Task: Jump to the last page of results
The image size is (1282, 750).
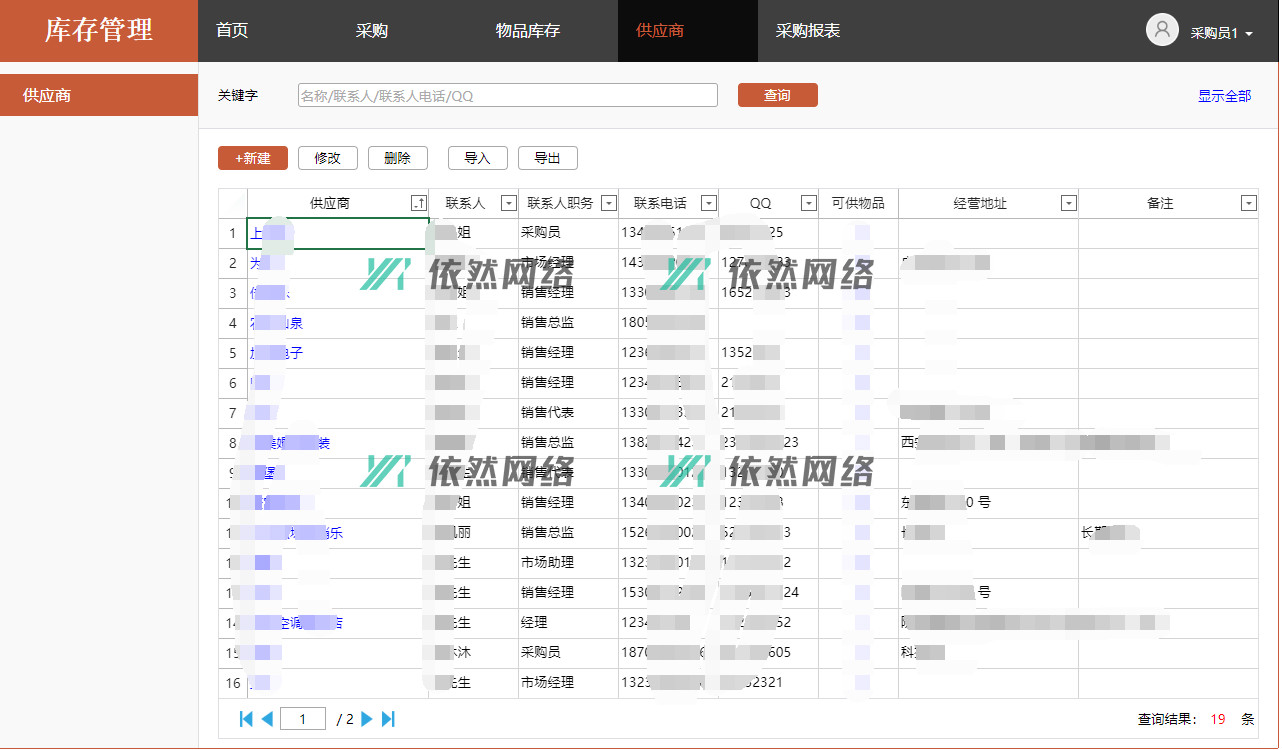Action: point(389,718)
